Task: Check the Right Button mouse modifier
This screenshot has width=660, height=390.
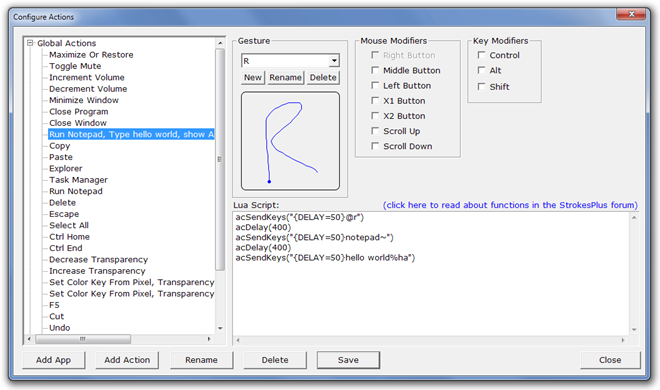Action: [375, 55]
